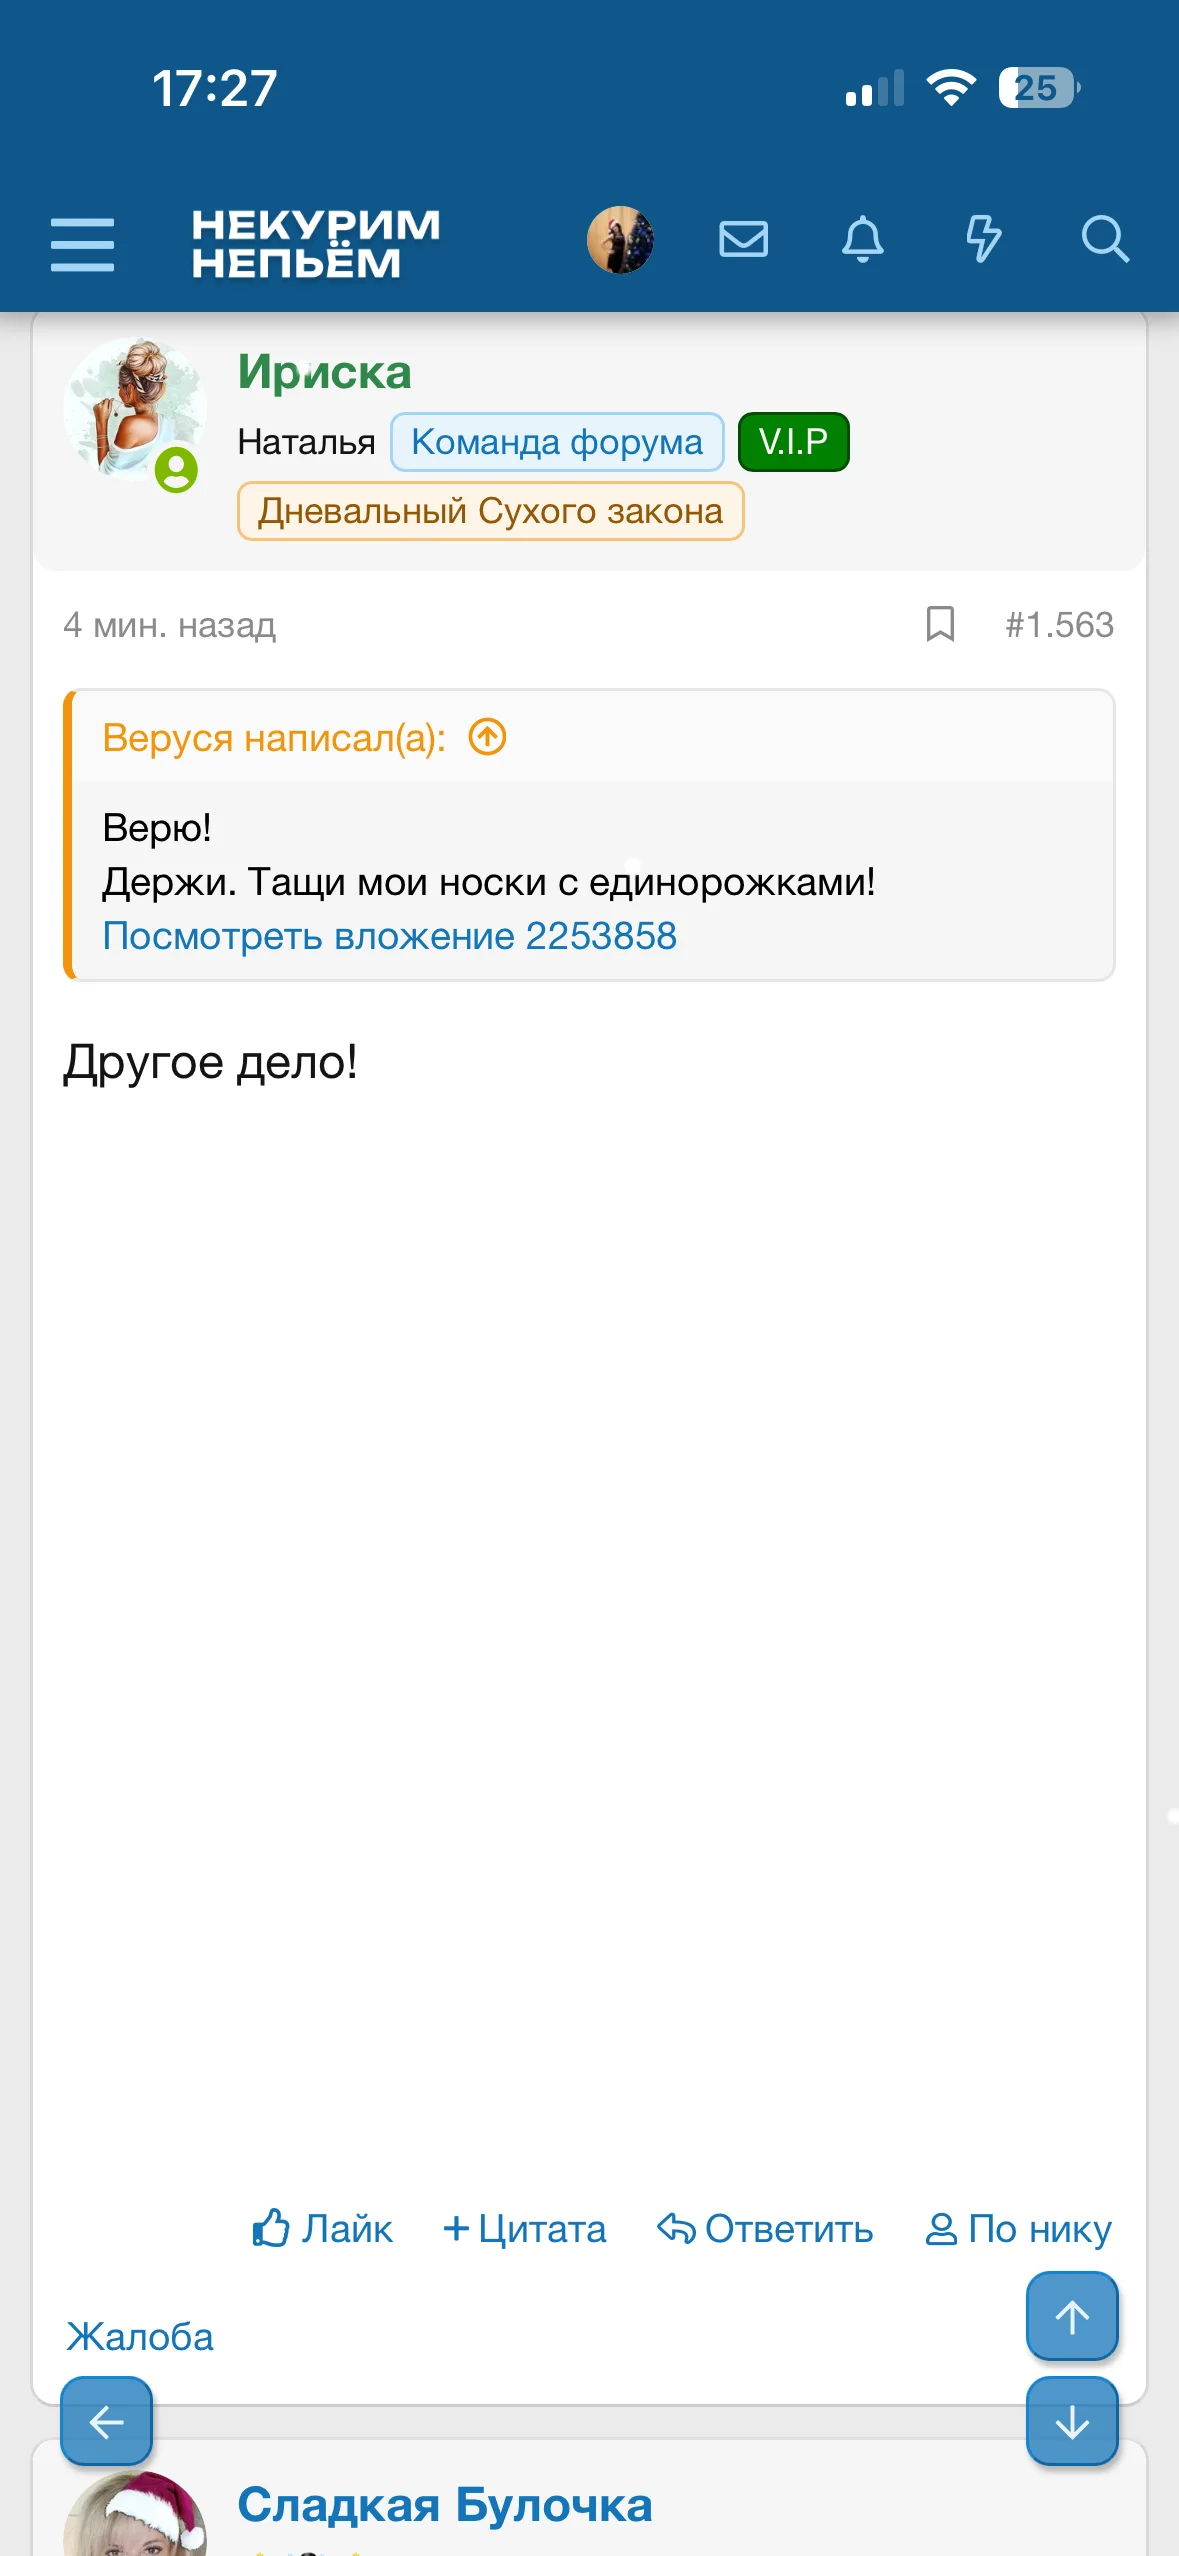
Task: Open the forum search icon
Action: (1104, 240)
